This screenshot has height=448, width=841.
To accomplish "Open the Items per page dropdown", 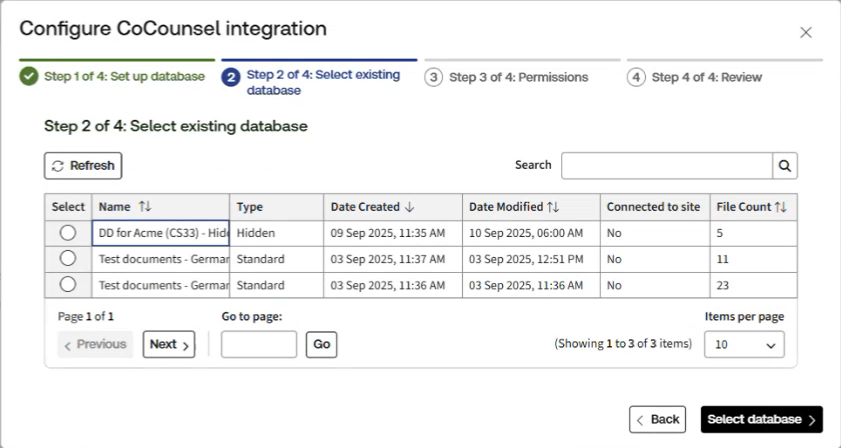I will [744, 345].
